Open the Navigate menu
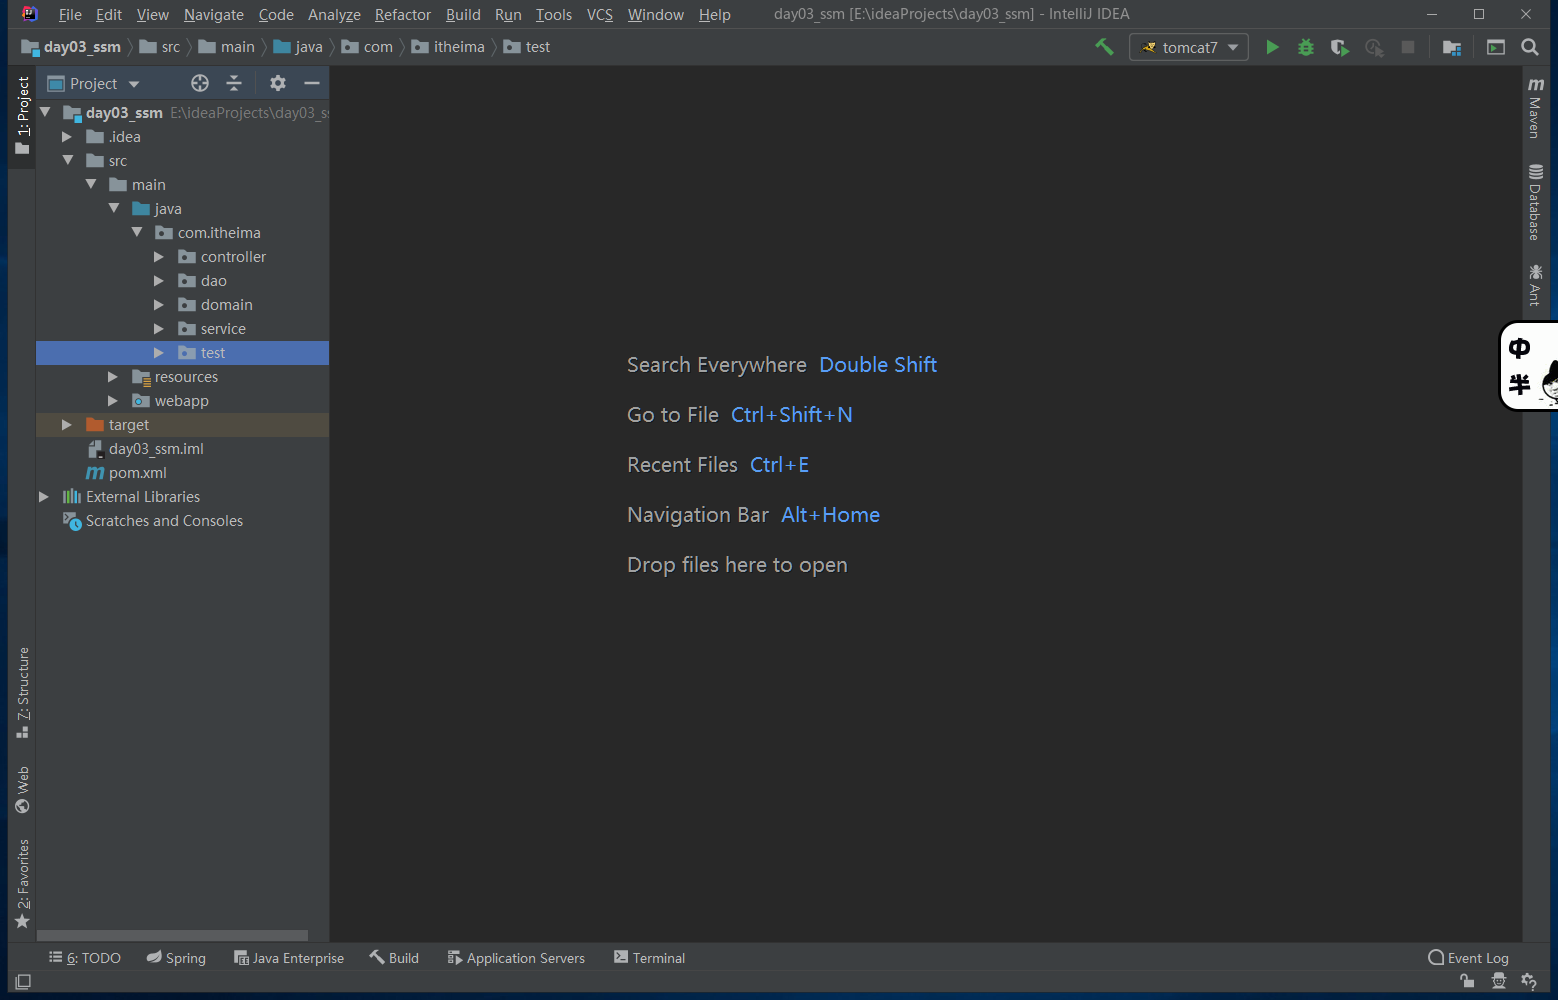1558x1000 pixels. click(x=213, y=15)
